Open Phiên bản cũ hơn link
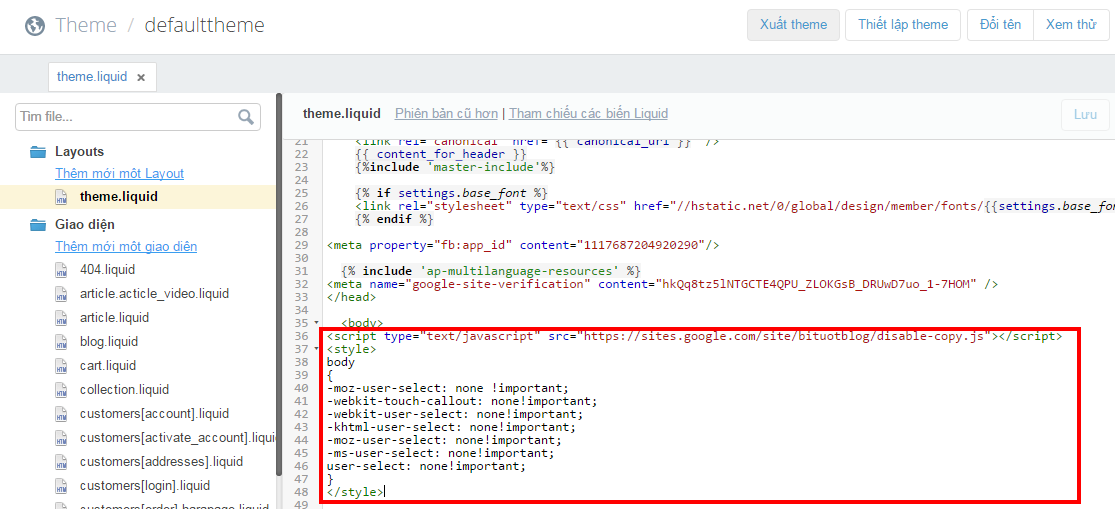 (x=447, y=114)
